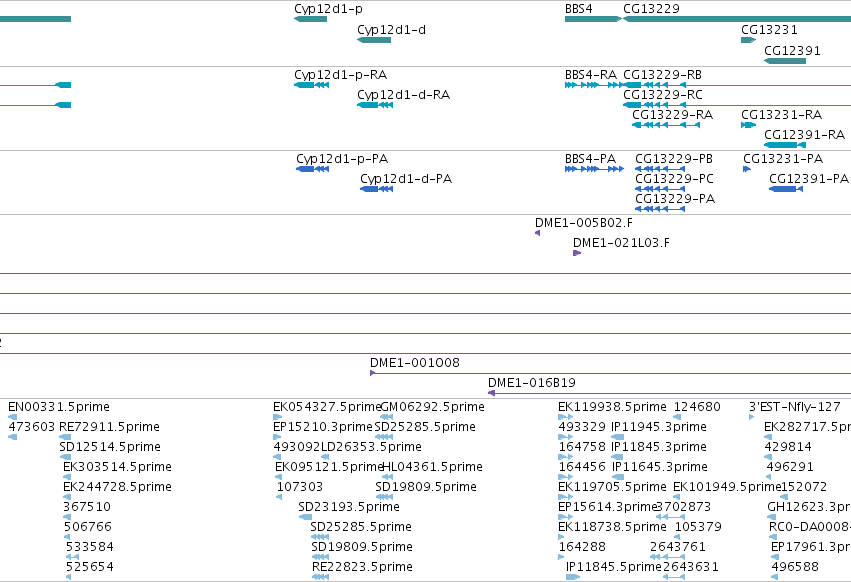Viewport: 851px width, 582px height.
Task: Select EST HL04361.5prime
Action: tap(388, 477)
